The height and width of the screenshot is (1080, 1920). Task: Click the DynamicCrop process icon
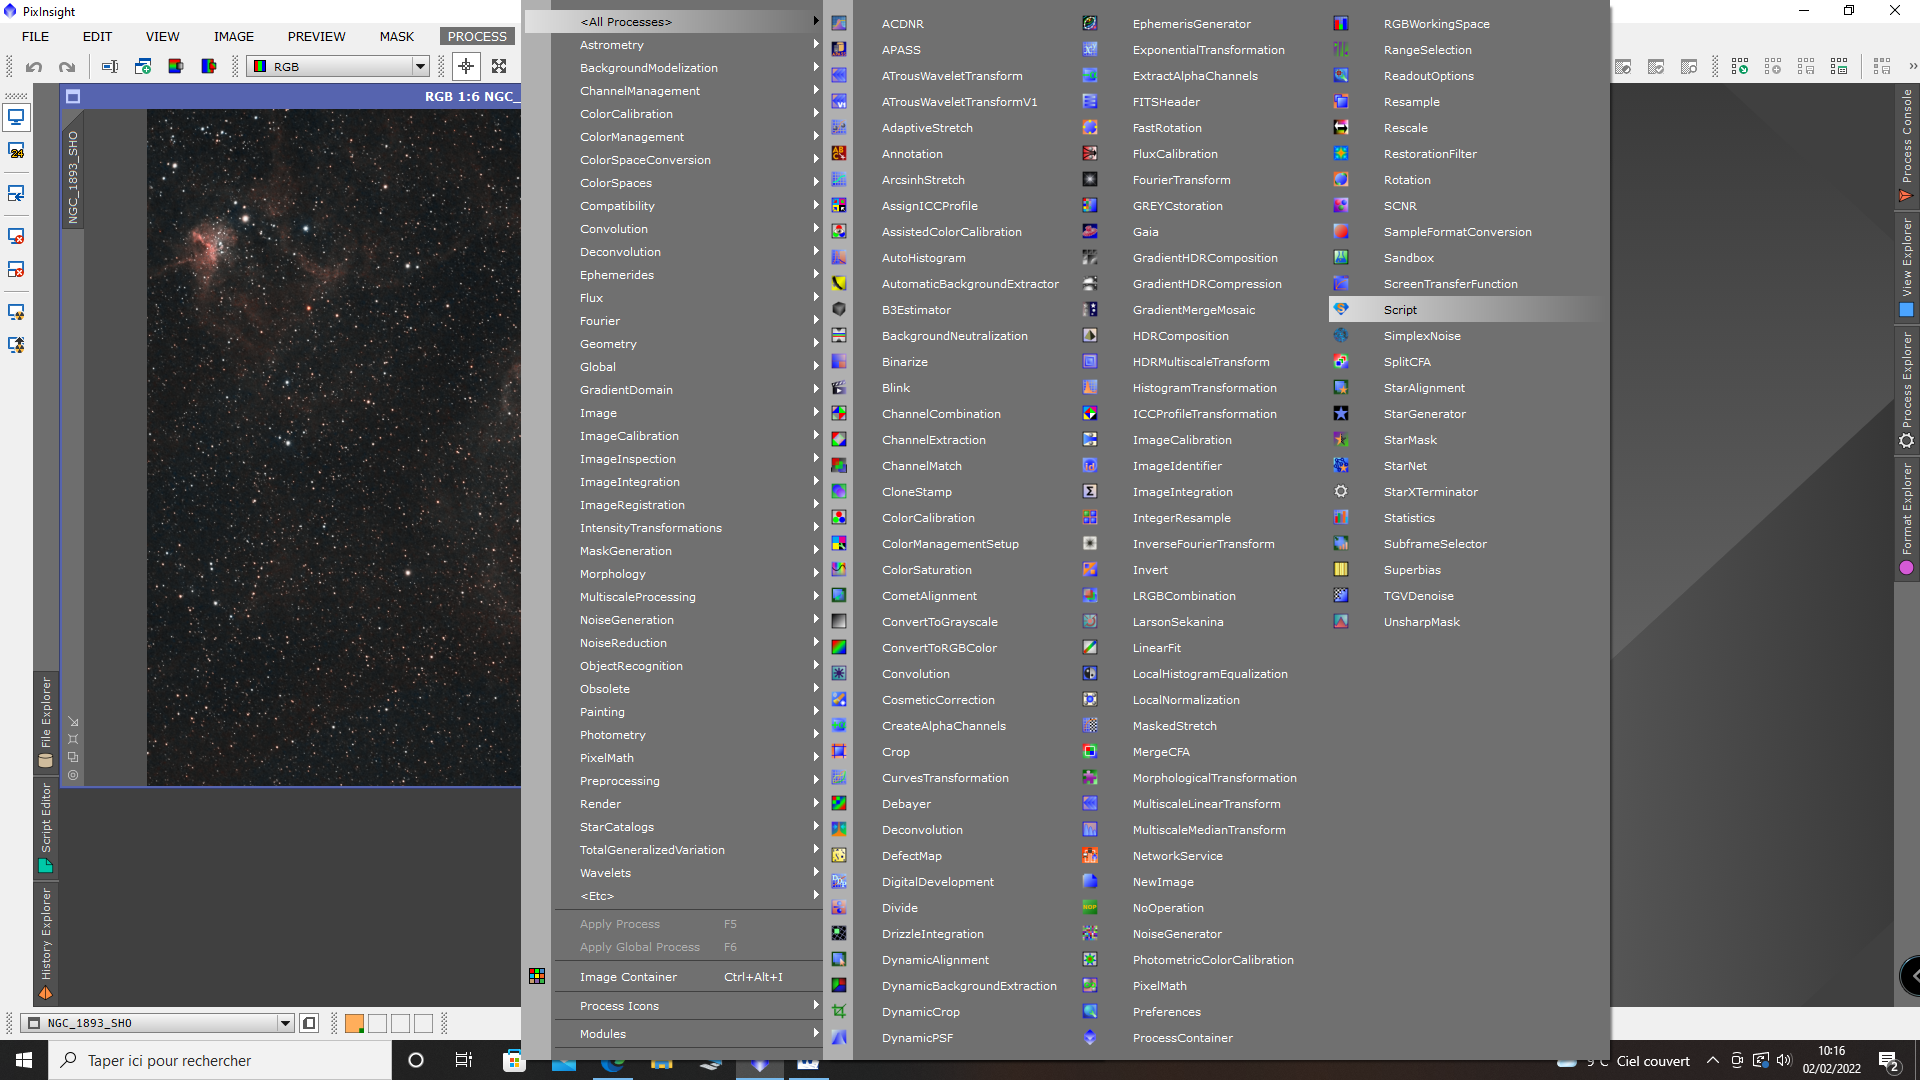point(839,1012)
